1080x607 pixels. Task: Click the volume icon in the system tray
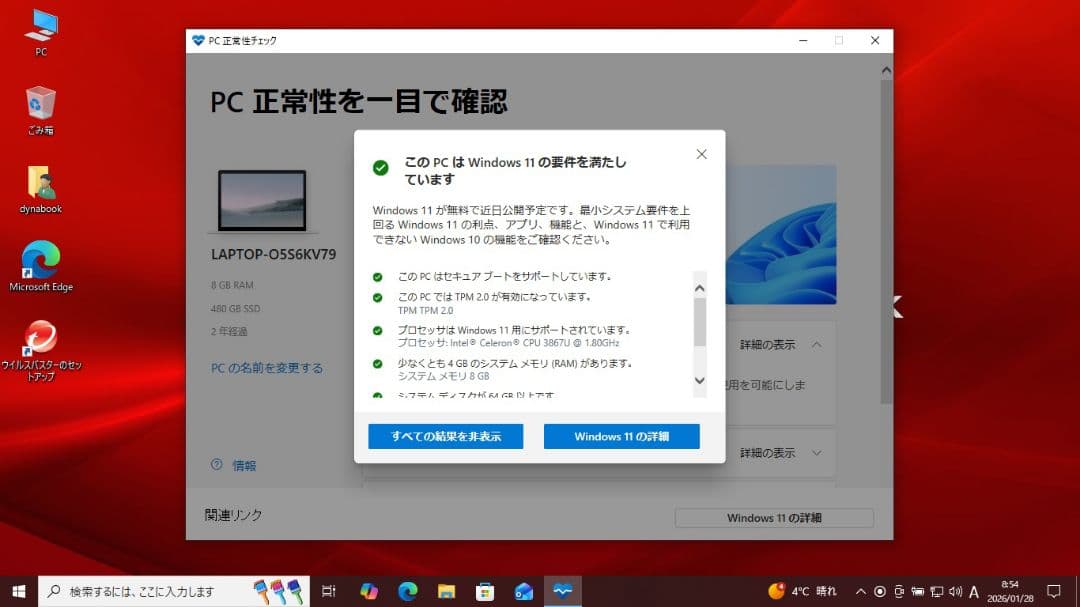point(956,593)
